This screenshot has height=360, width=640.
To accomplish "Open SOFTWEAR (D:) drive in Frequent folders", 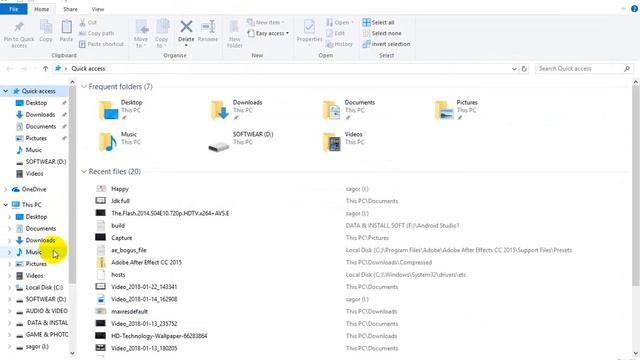I will (x=241, y=142).
